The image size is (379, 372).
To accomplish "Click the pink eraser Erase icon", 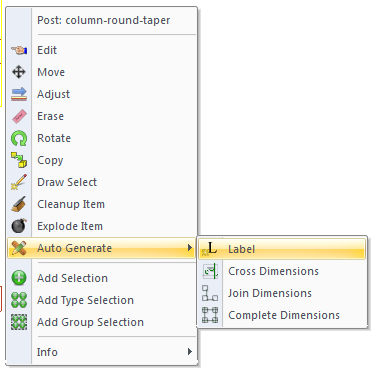I will point(19,116).
